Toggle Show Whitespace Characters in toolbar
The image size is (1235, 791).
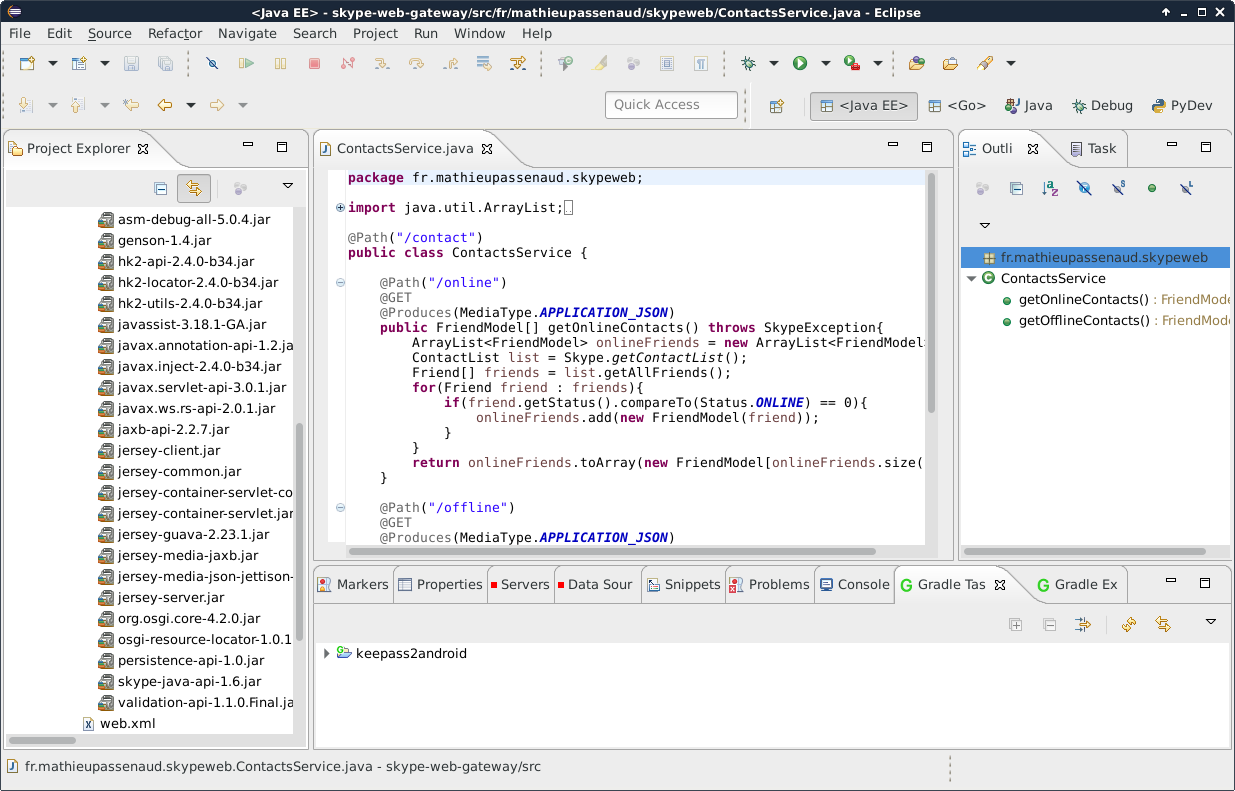(701, 63)
